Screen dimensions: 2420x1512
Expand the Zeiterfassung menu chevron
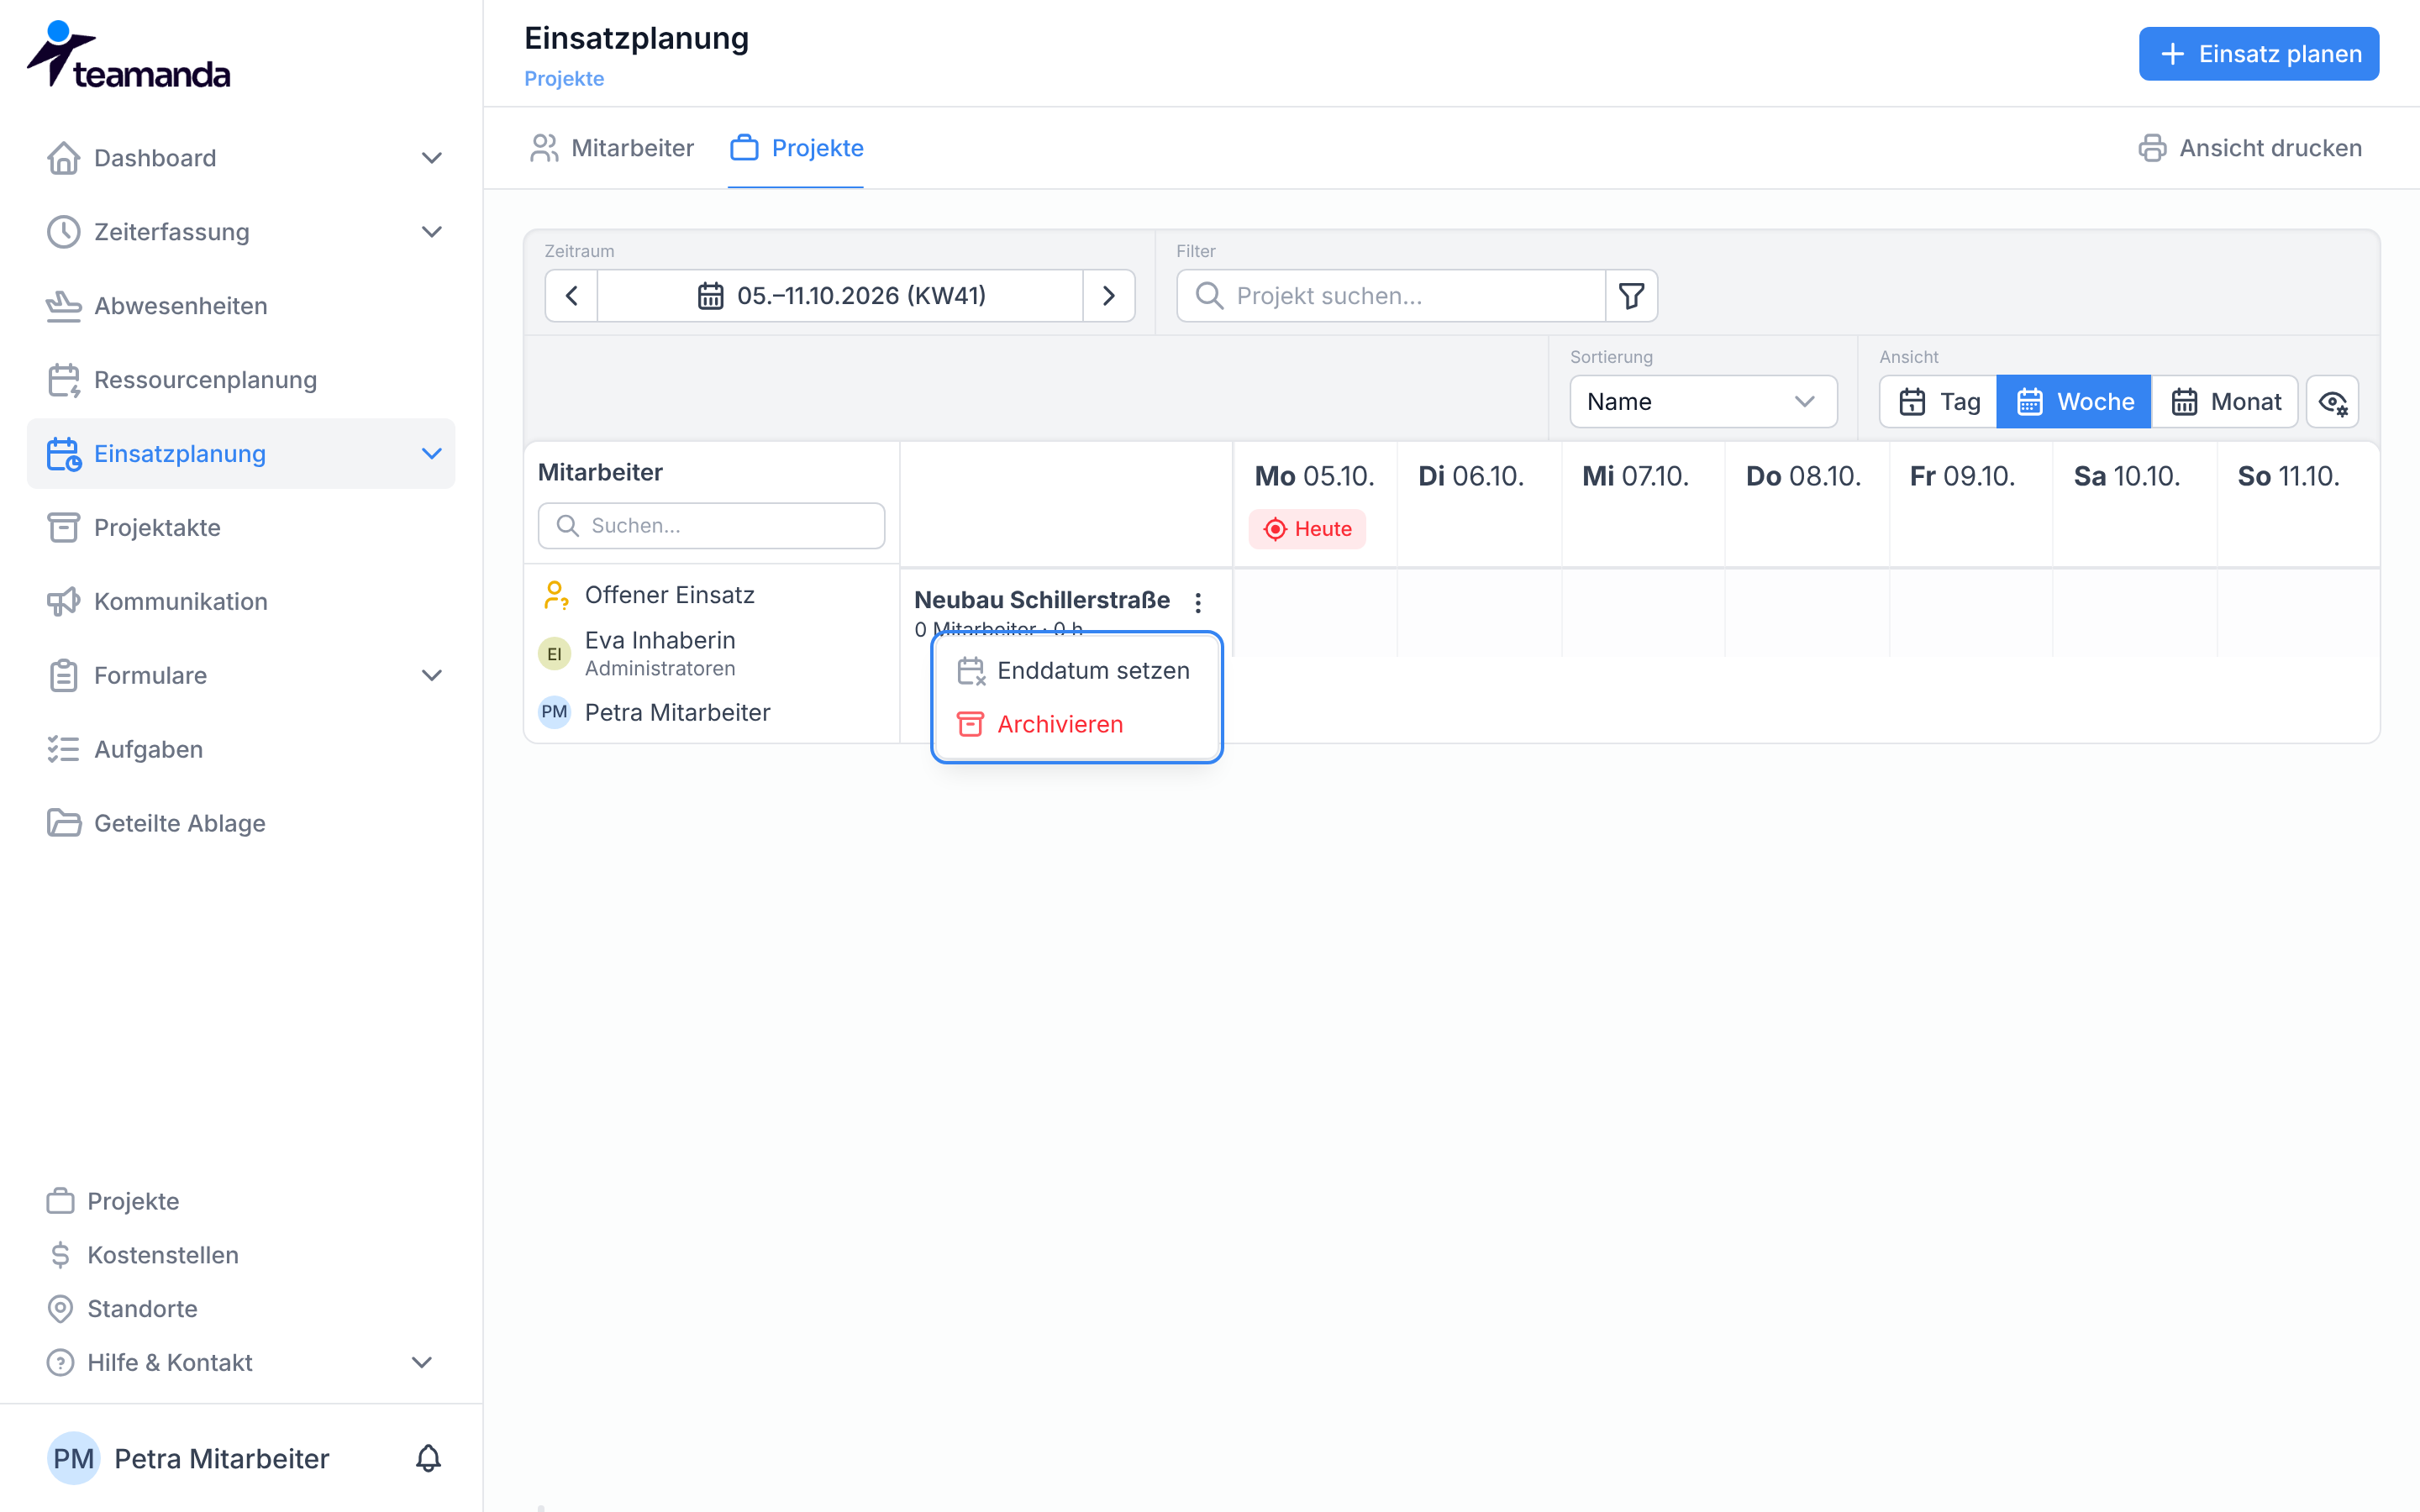[432, 232]
